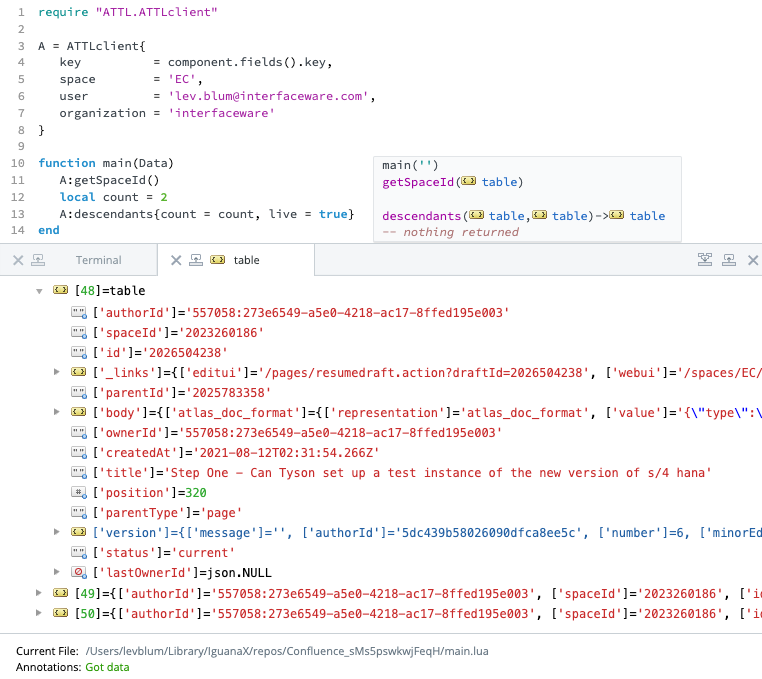
Task: Pop out the table tab
Action: point(196,260)
